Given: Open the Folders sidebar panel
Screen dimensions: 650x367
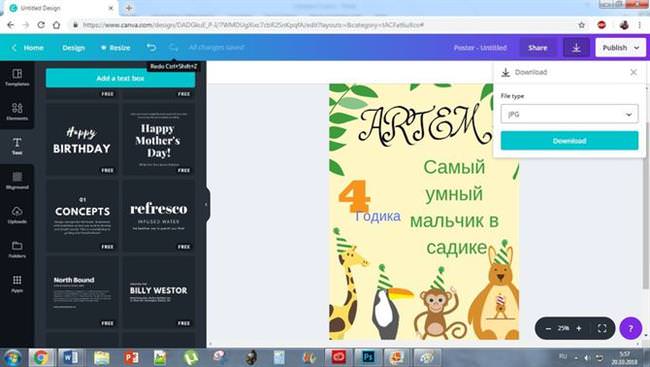Looking at the screenshot, I should [x=17, y=249].
